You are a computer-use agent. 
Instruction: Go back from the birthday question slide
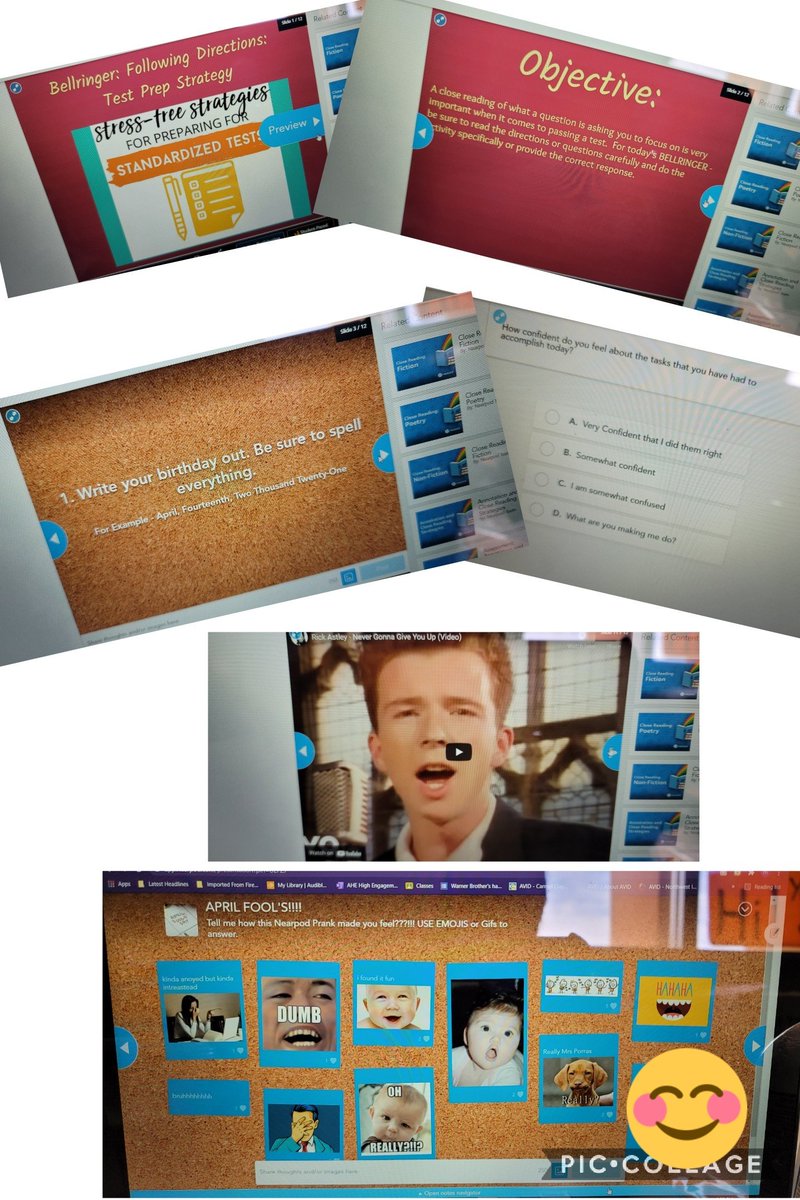(x=55, y=540)
